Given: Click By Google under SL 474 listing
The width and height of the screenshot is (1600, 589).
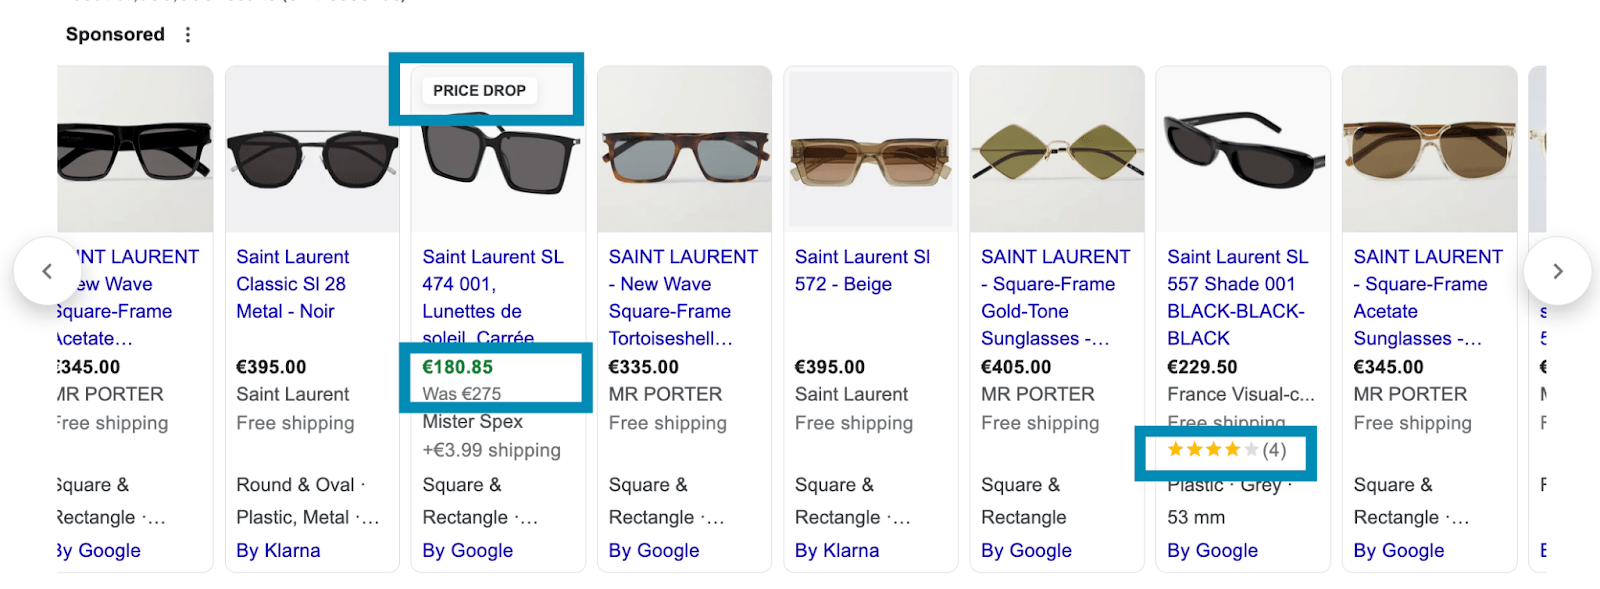Looking at the screenshot, I should [x=467, y=550].
